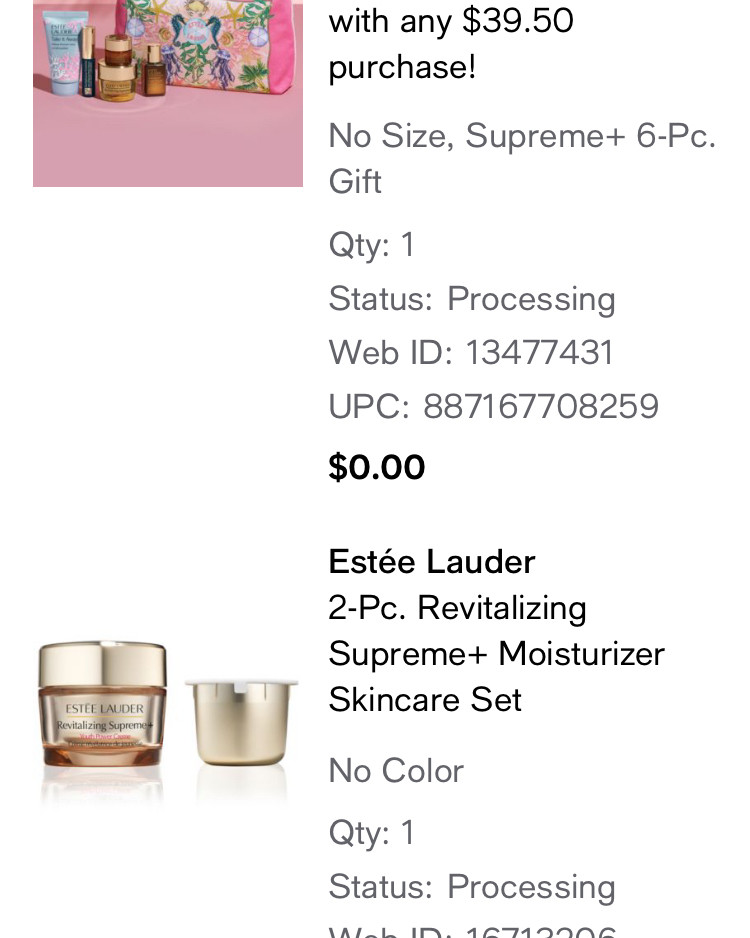Click the $39.50 purchase gift title text
750x938 pixels.
tap(451, 43)
